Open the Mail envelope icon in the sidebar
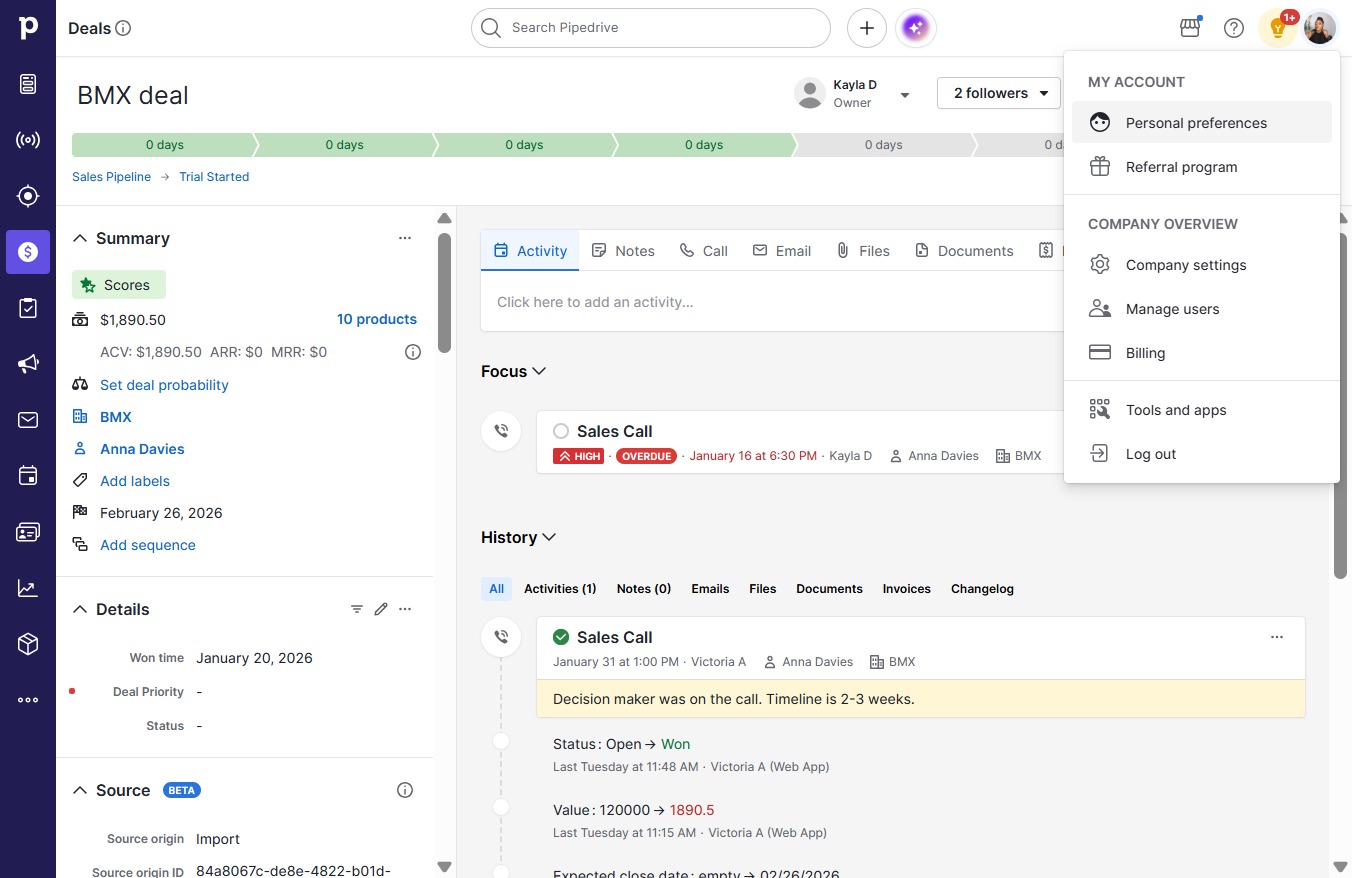The height and width of the screenshot is (878, 1352). pyautogui.click(x=28, y=420)
